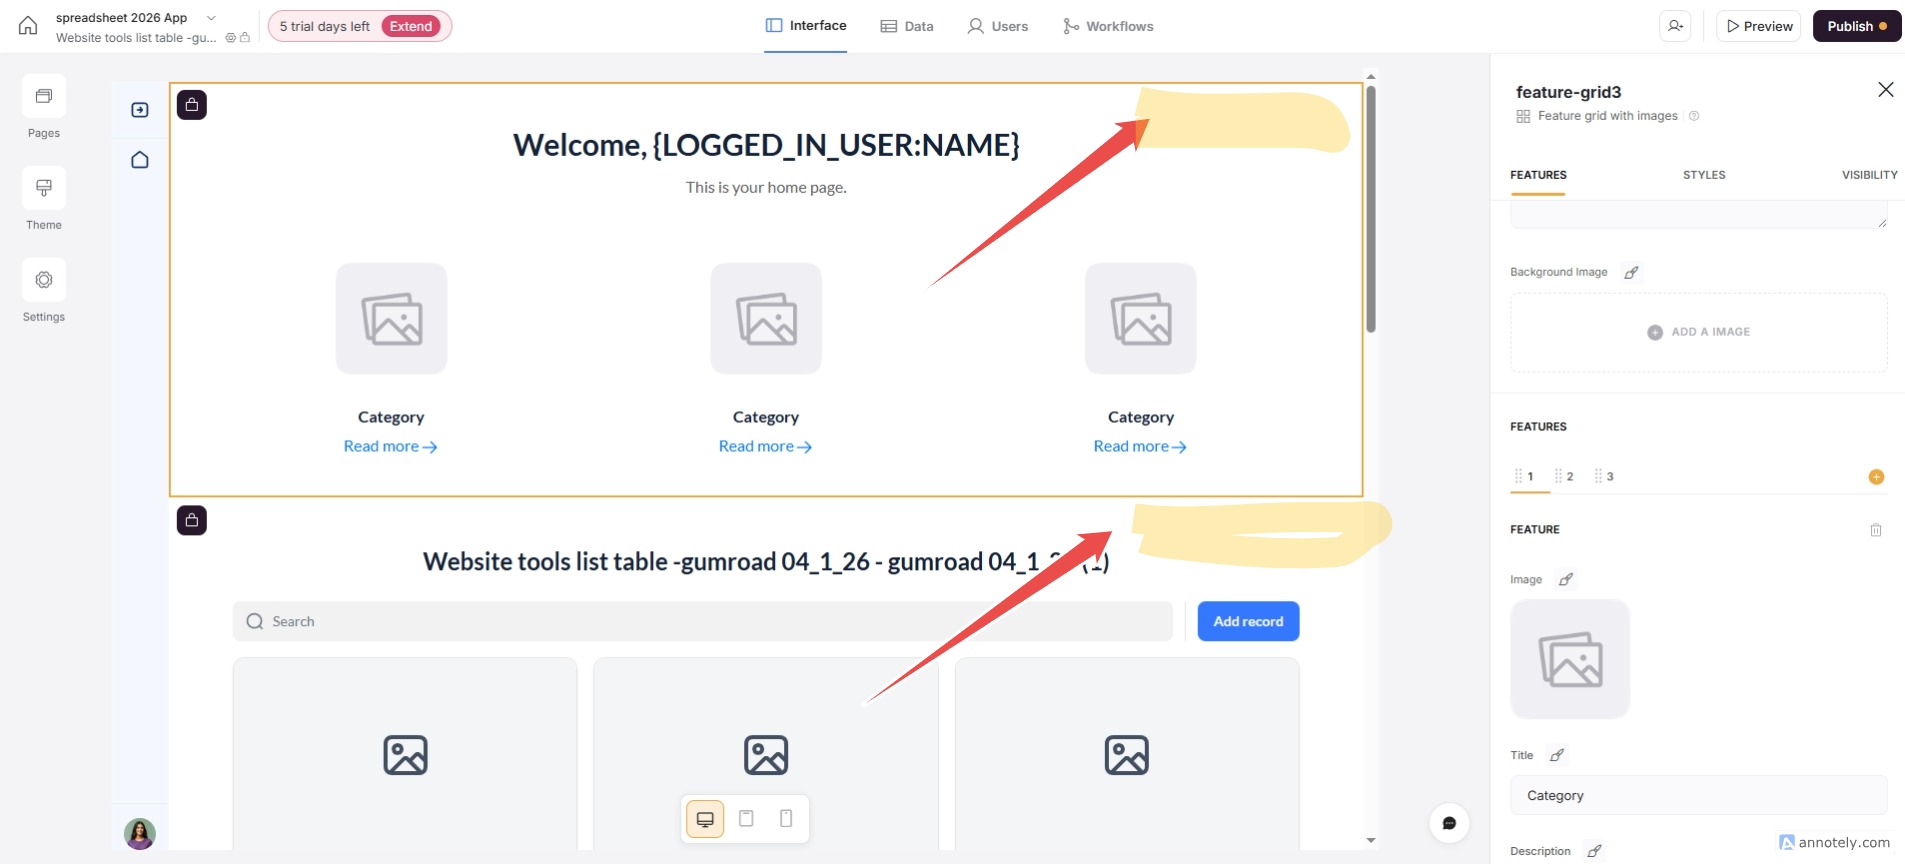Screen dimensions: 1905x864
Task: Switch to the Styles tab
Action: [1703, 175]
